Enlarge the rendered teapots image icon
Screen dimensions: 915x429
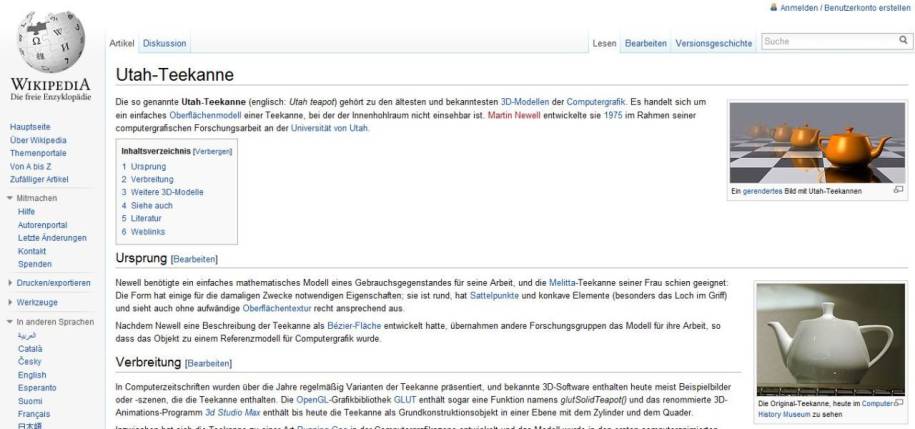pos(898,190)
